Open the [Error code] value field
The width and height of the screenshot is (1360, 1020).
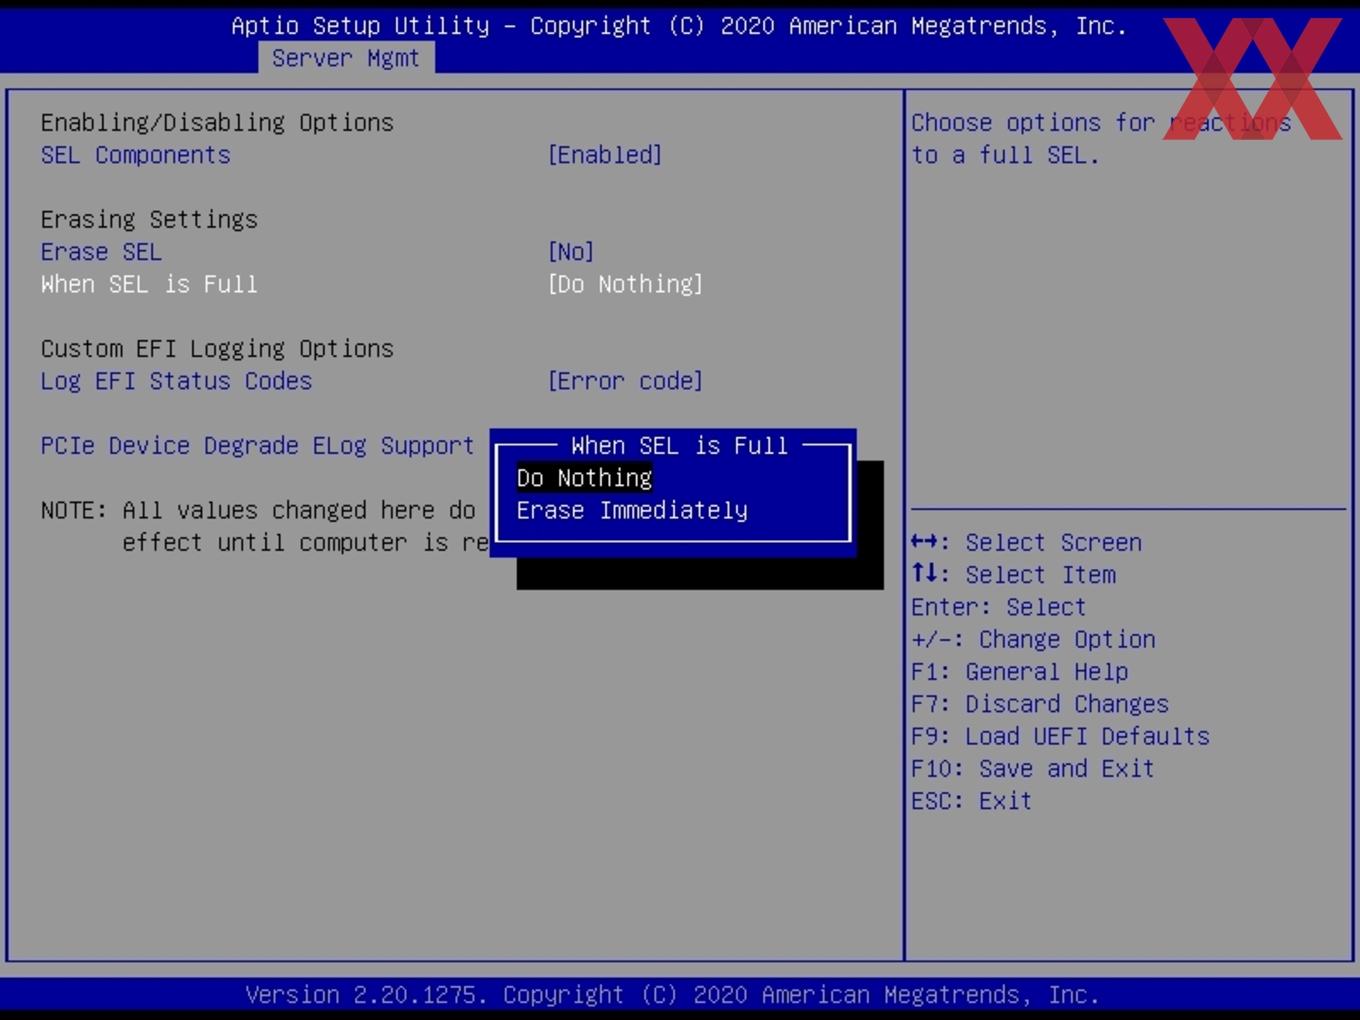(x=625, y=381)
